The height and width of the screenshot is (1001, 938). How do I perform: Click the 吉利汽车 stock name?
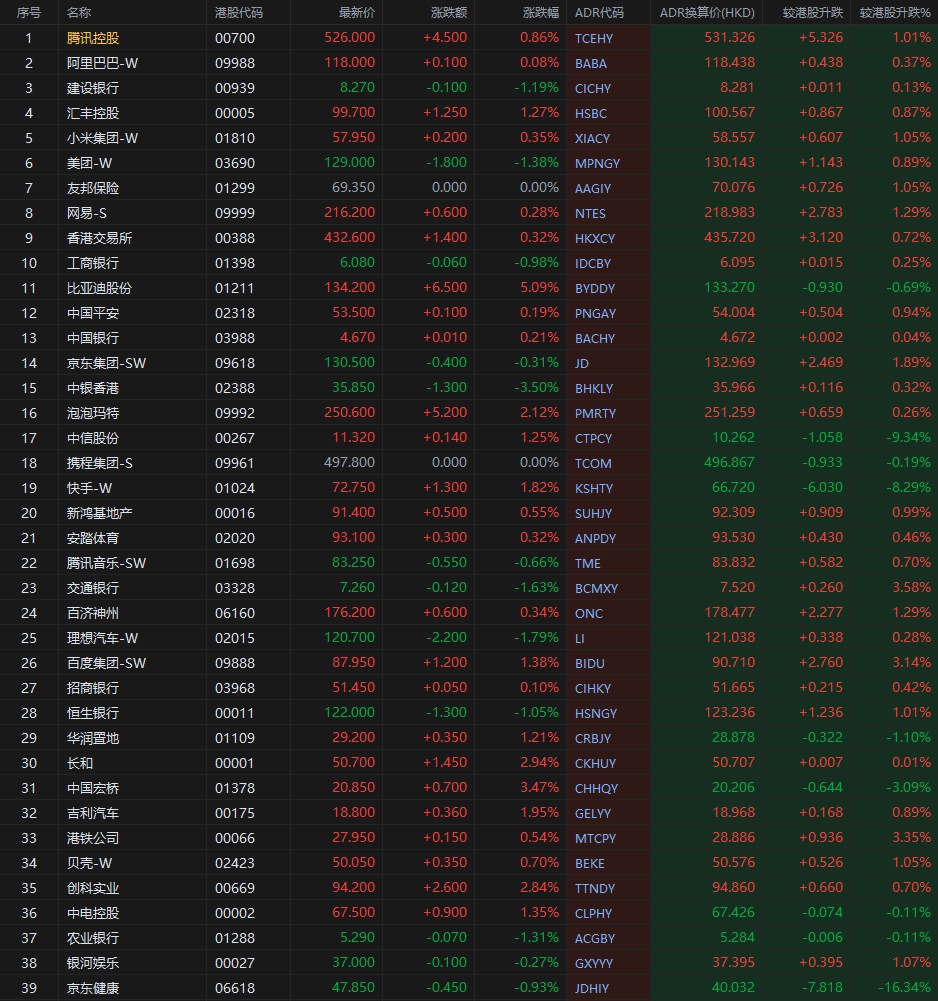93,813
